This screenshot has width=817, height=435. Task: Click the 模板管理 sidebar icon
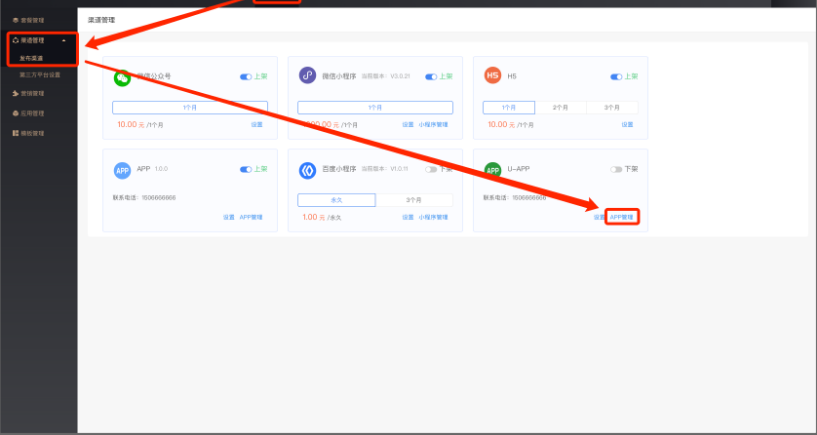(x=16, y=133)
